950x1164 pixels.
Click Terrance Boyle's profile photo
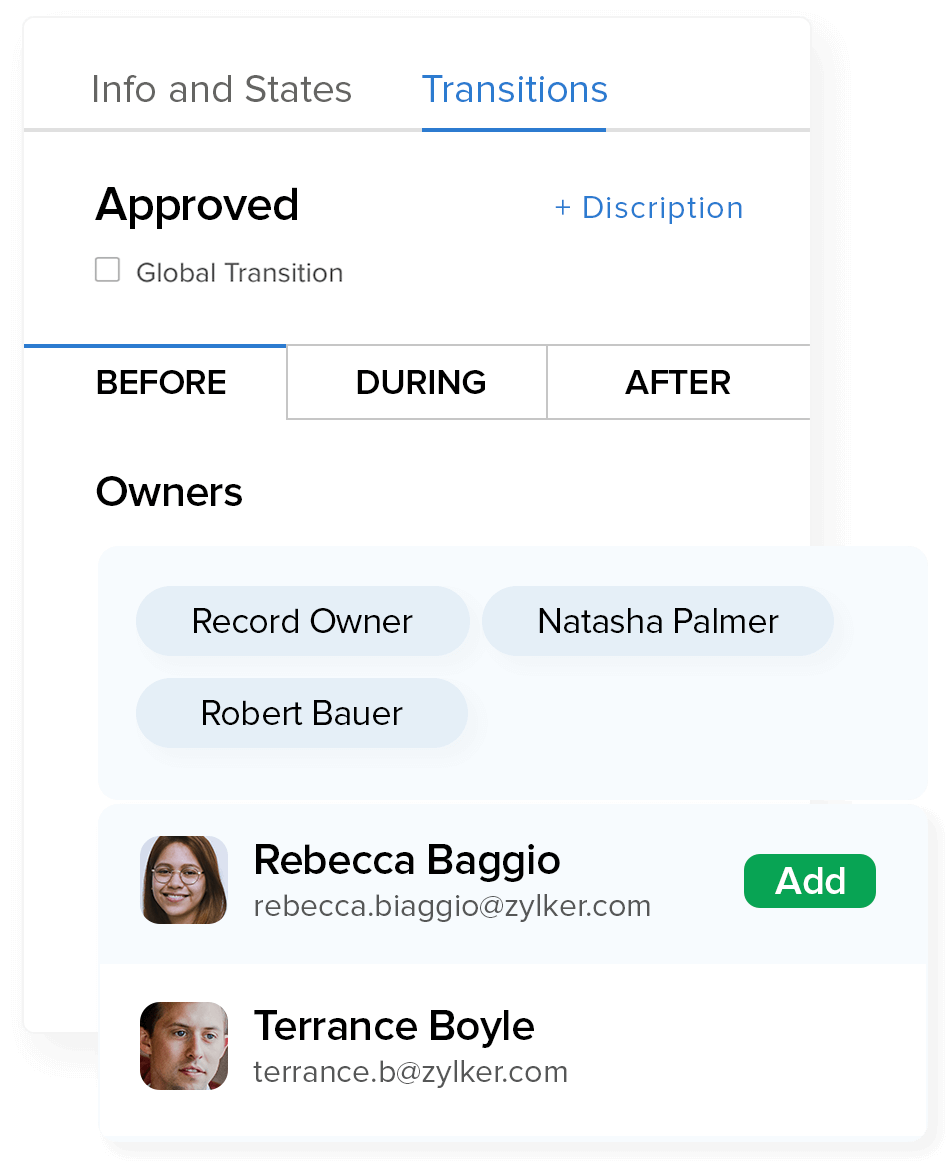[x=184, y=1046]
